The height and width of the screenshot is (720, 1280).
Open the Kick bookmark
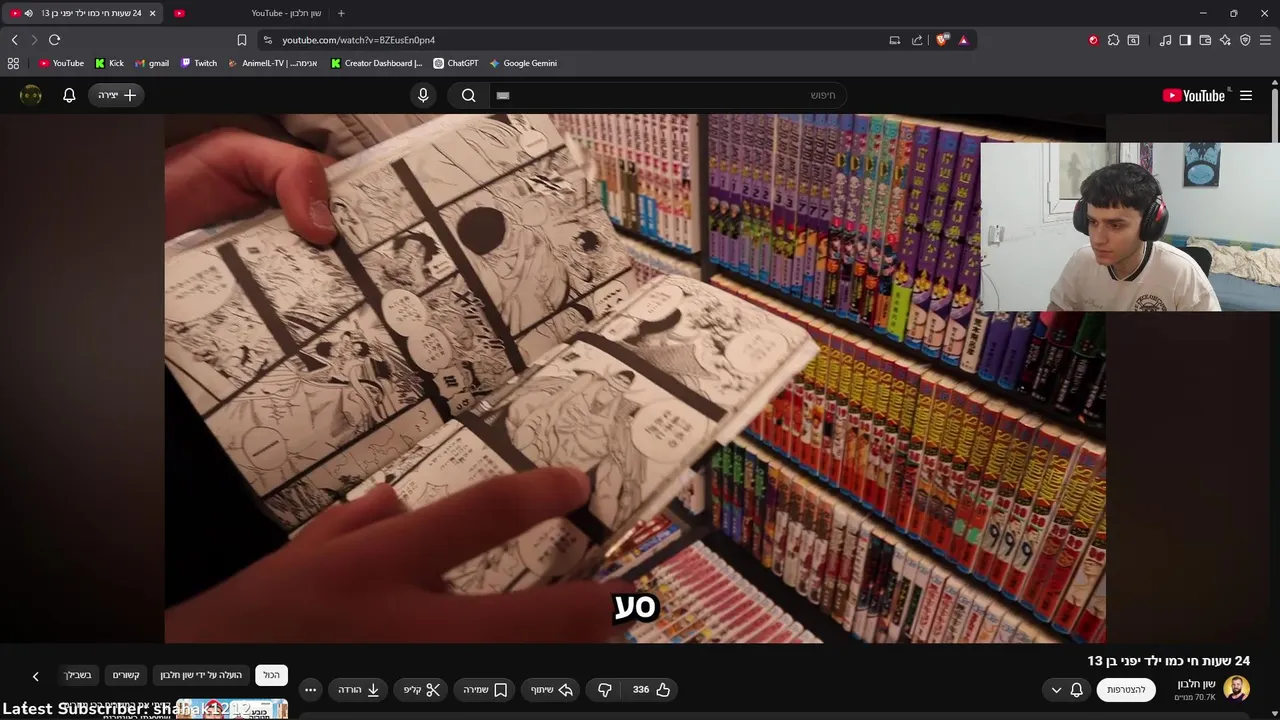[x=110, y=63]
